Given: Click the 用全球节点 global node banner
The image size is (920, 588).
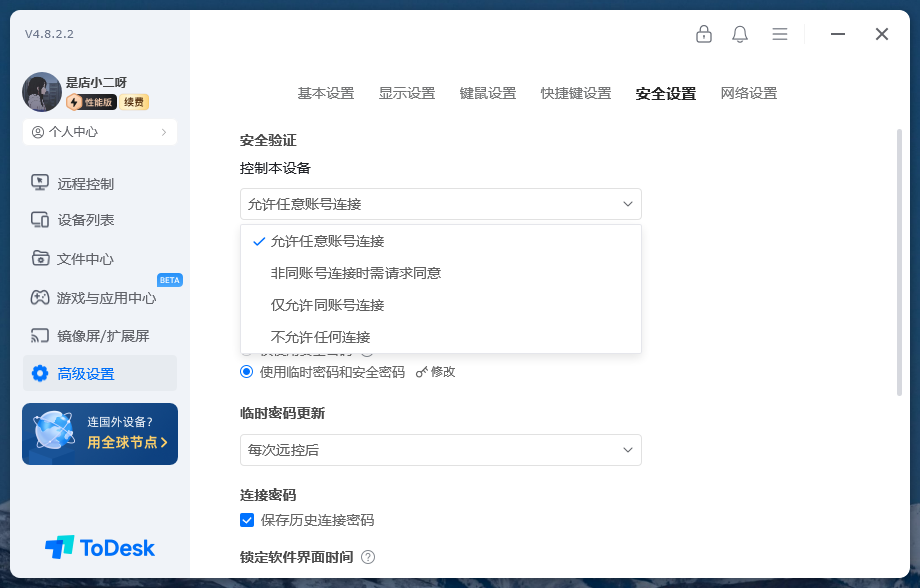Looking at the screenshot, I should click(x=100, y=434).
